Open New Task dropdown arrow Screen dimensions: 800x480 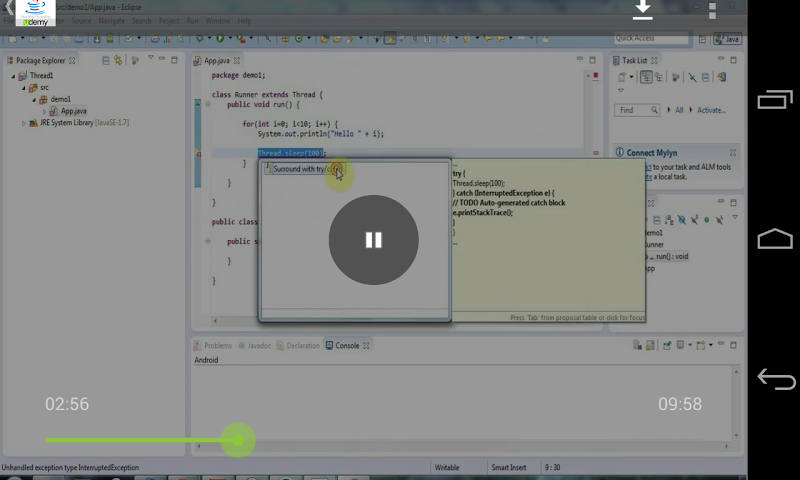[x=632, y=77]
